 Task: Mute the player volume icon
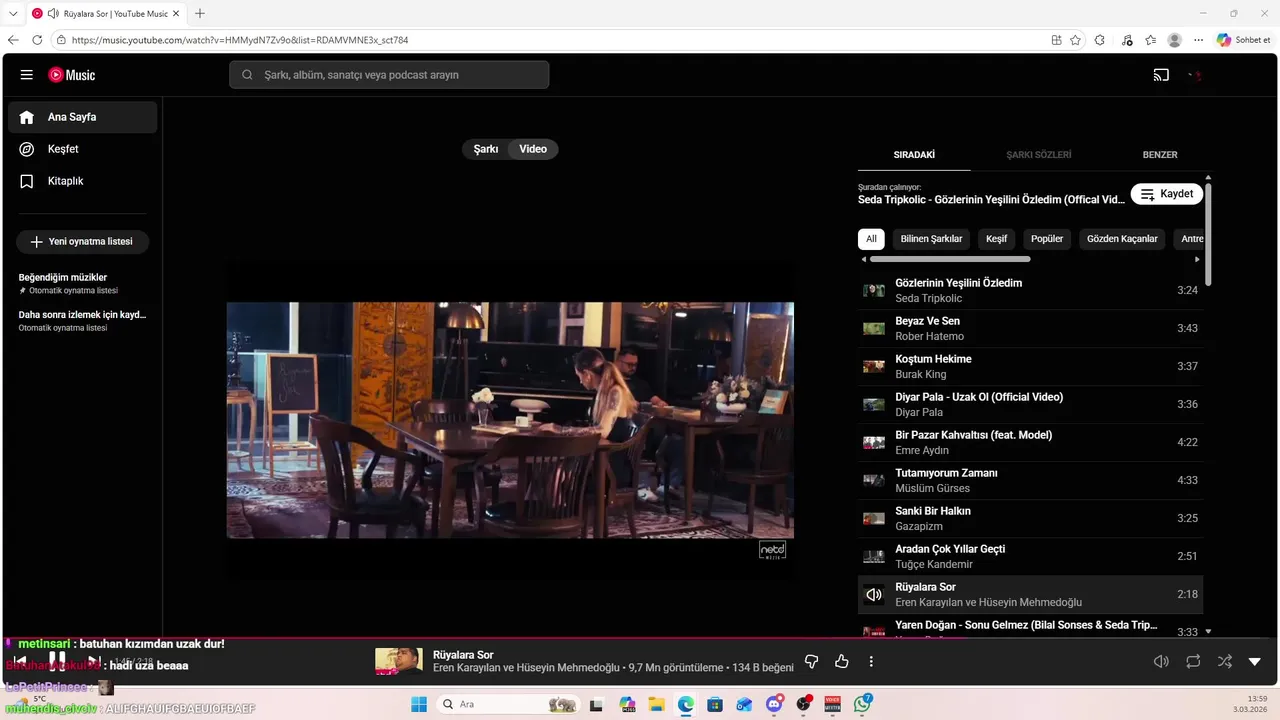coord(1161,661)
